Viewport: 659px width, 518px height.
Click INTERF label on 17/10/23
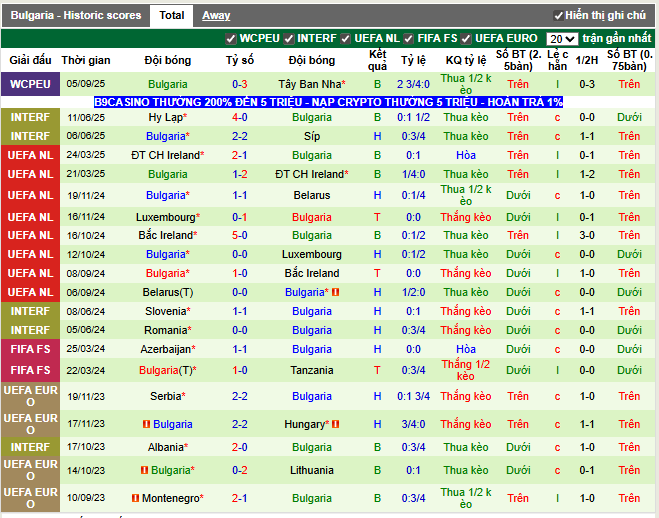pyautogui.click(x=30, y=447)
